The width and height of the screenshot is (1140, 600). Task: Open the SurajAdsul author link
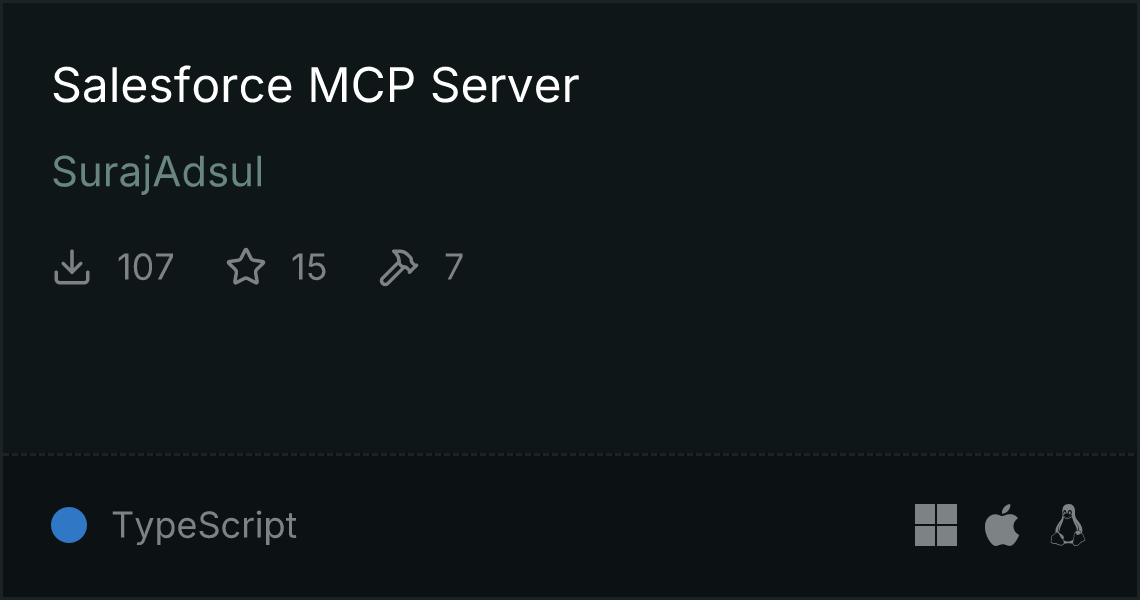pyautogui.click(x=158, y=173)
